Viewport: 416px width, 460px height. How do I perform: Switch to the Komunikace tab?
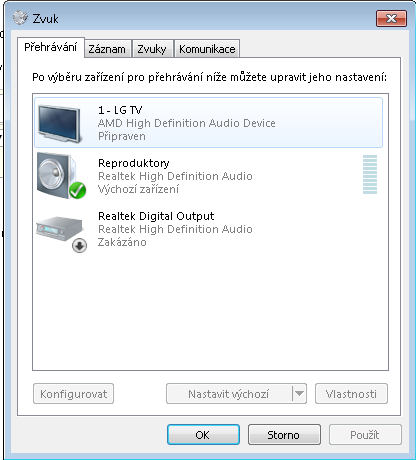207,49
